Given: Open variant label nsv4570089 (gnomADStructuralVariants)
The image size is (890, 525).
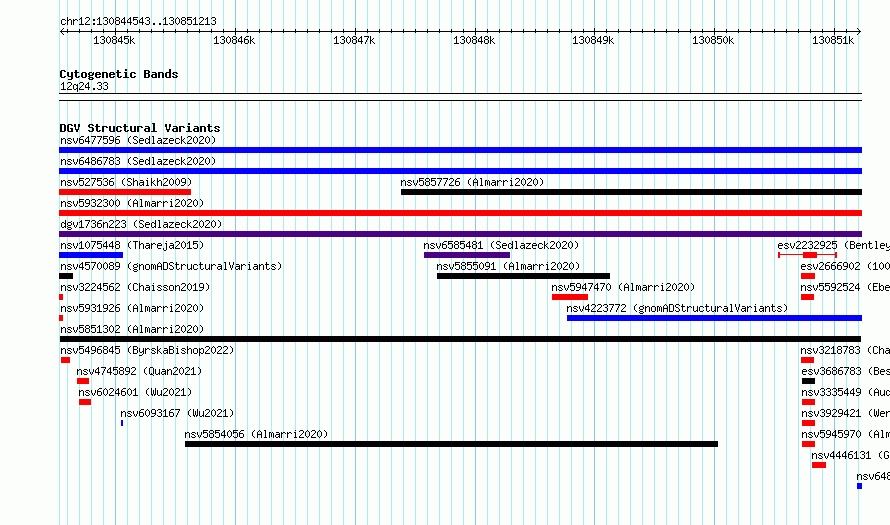Looking at the screenshot, I should (x=171, y=266).
